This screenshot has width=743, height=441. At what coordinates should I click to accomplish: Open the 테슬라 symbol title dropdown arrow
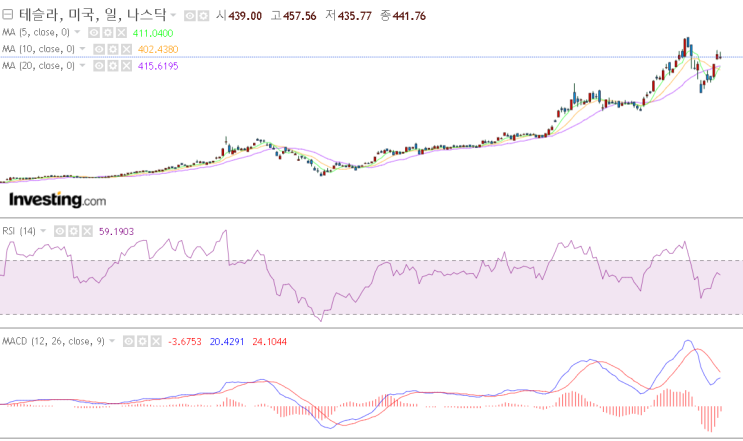(x=173, y=16)
